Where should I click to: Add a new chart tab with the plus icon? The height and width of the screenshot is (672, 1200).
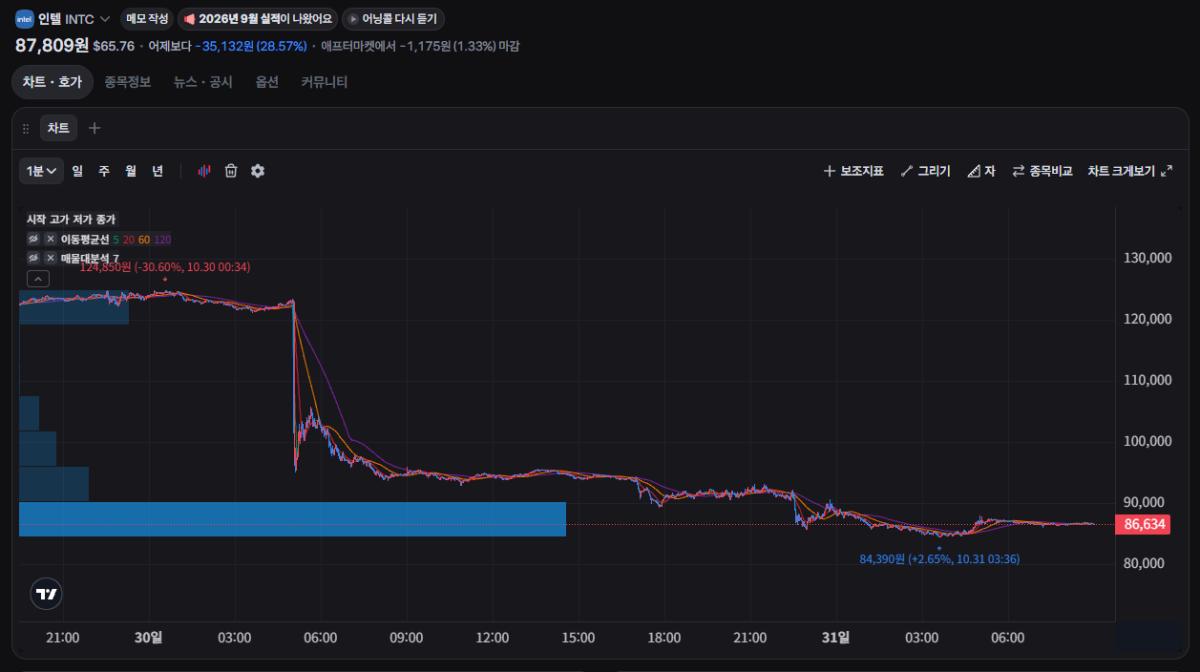pyautogui.click(x=94, y=128)
